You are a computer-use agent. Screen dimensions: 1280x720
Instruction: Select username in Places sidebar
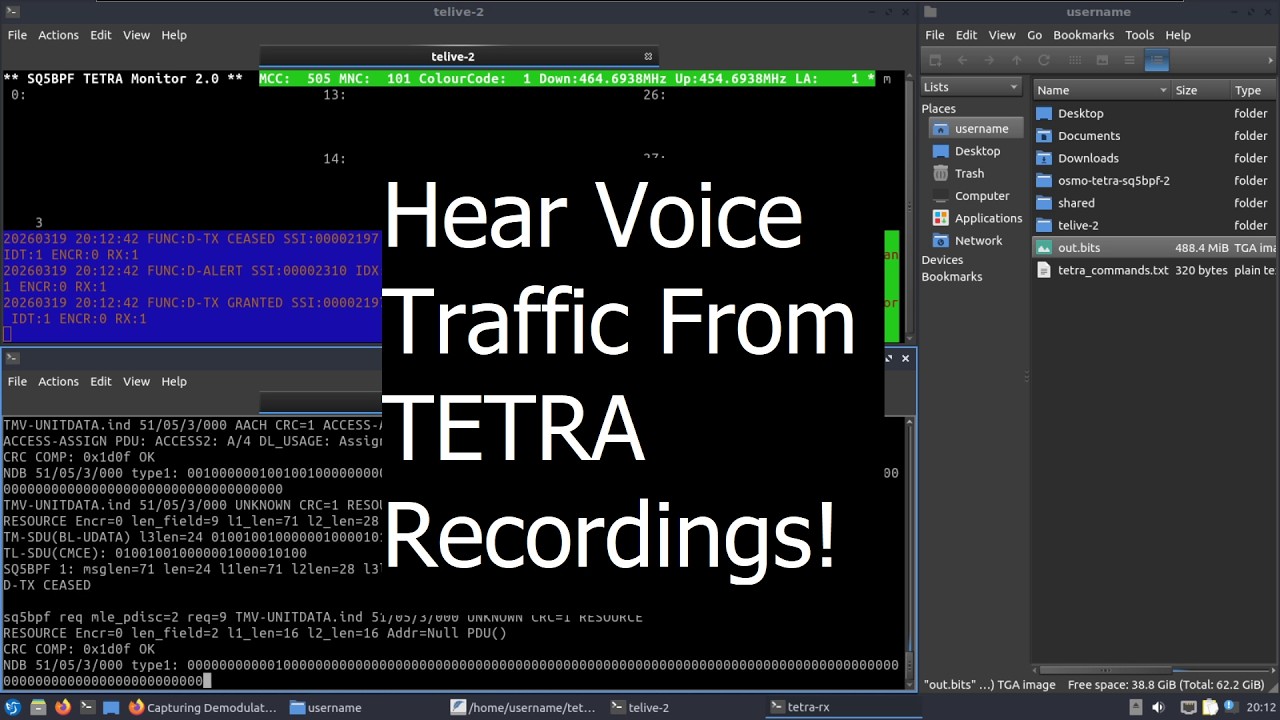point(977,128)
